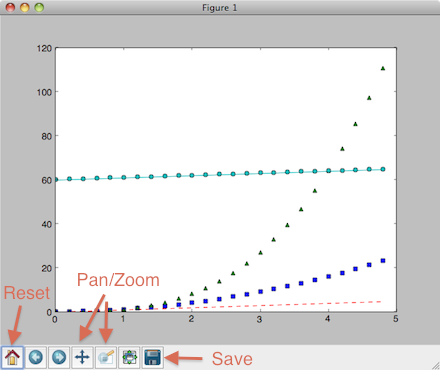Click the x-axis label 3
Screen dimensions: 440x370
click(259, 319)
